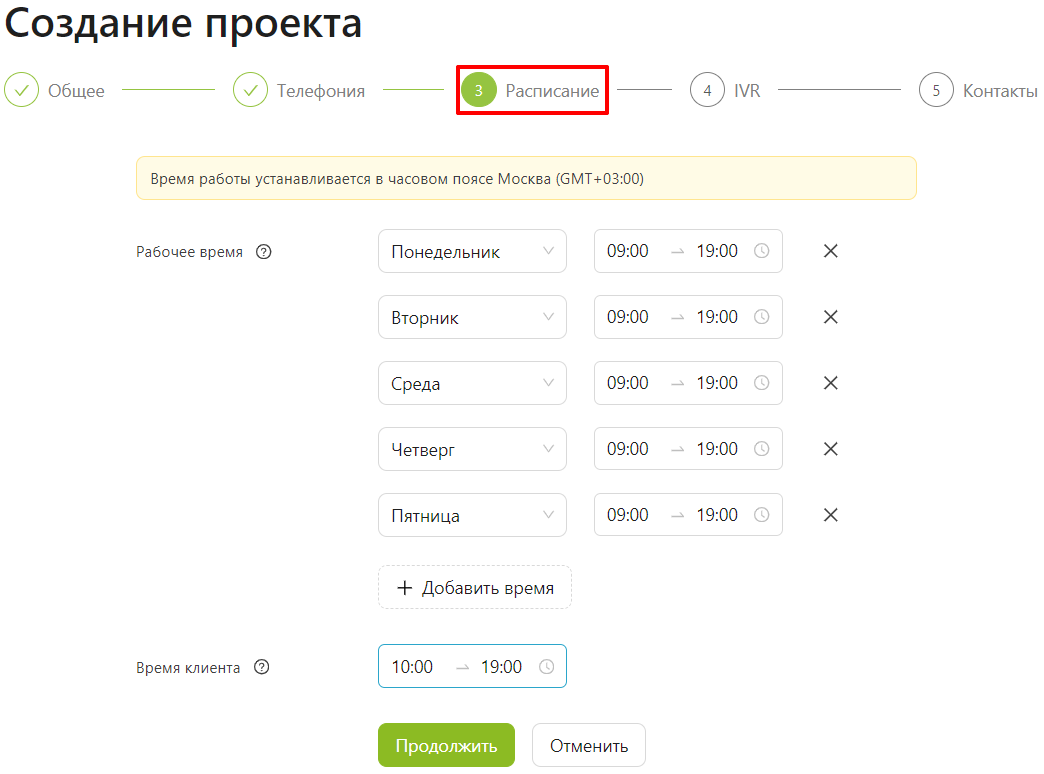Image resolution: width=1044 pixels, height=774 pixels.
Task: Open the Четверг day dropdown
Action: [472, 449]
